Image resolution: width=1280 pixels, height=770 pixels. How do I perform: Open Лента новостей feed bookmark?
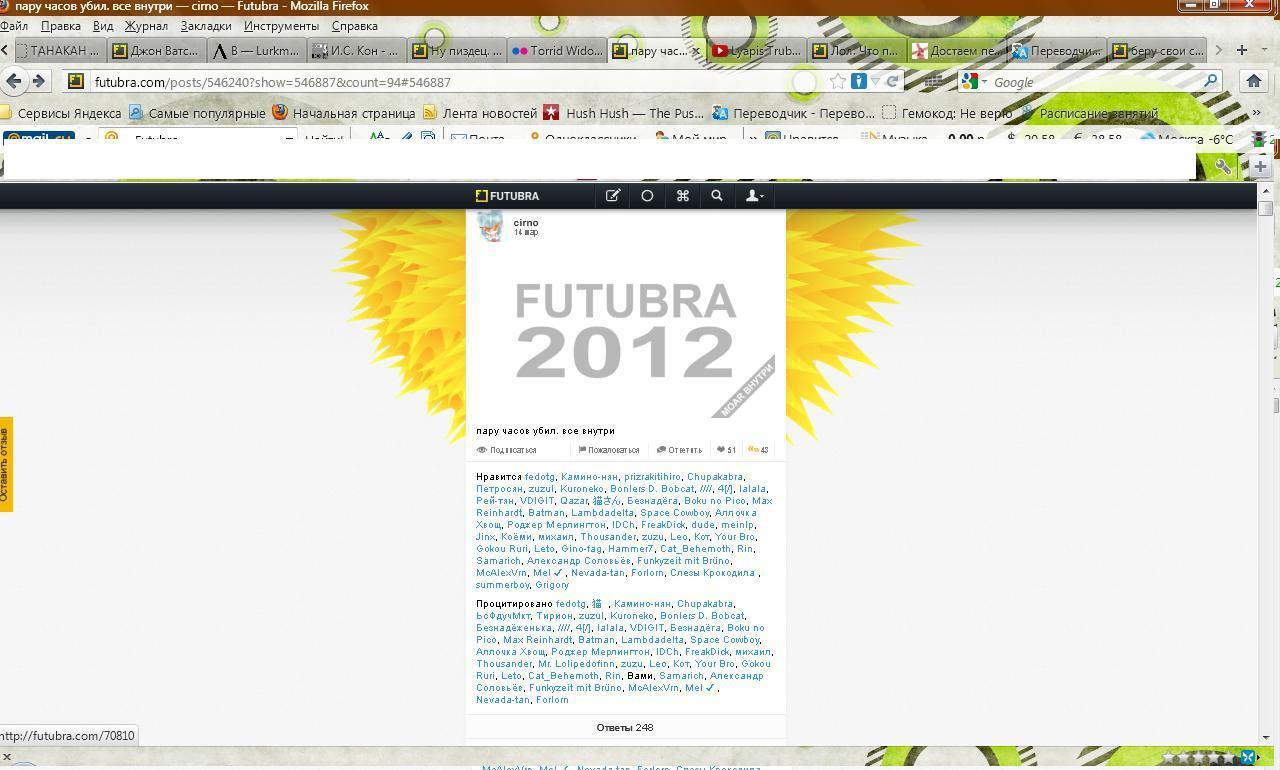(479, 113)
